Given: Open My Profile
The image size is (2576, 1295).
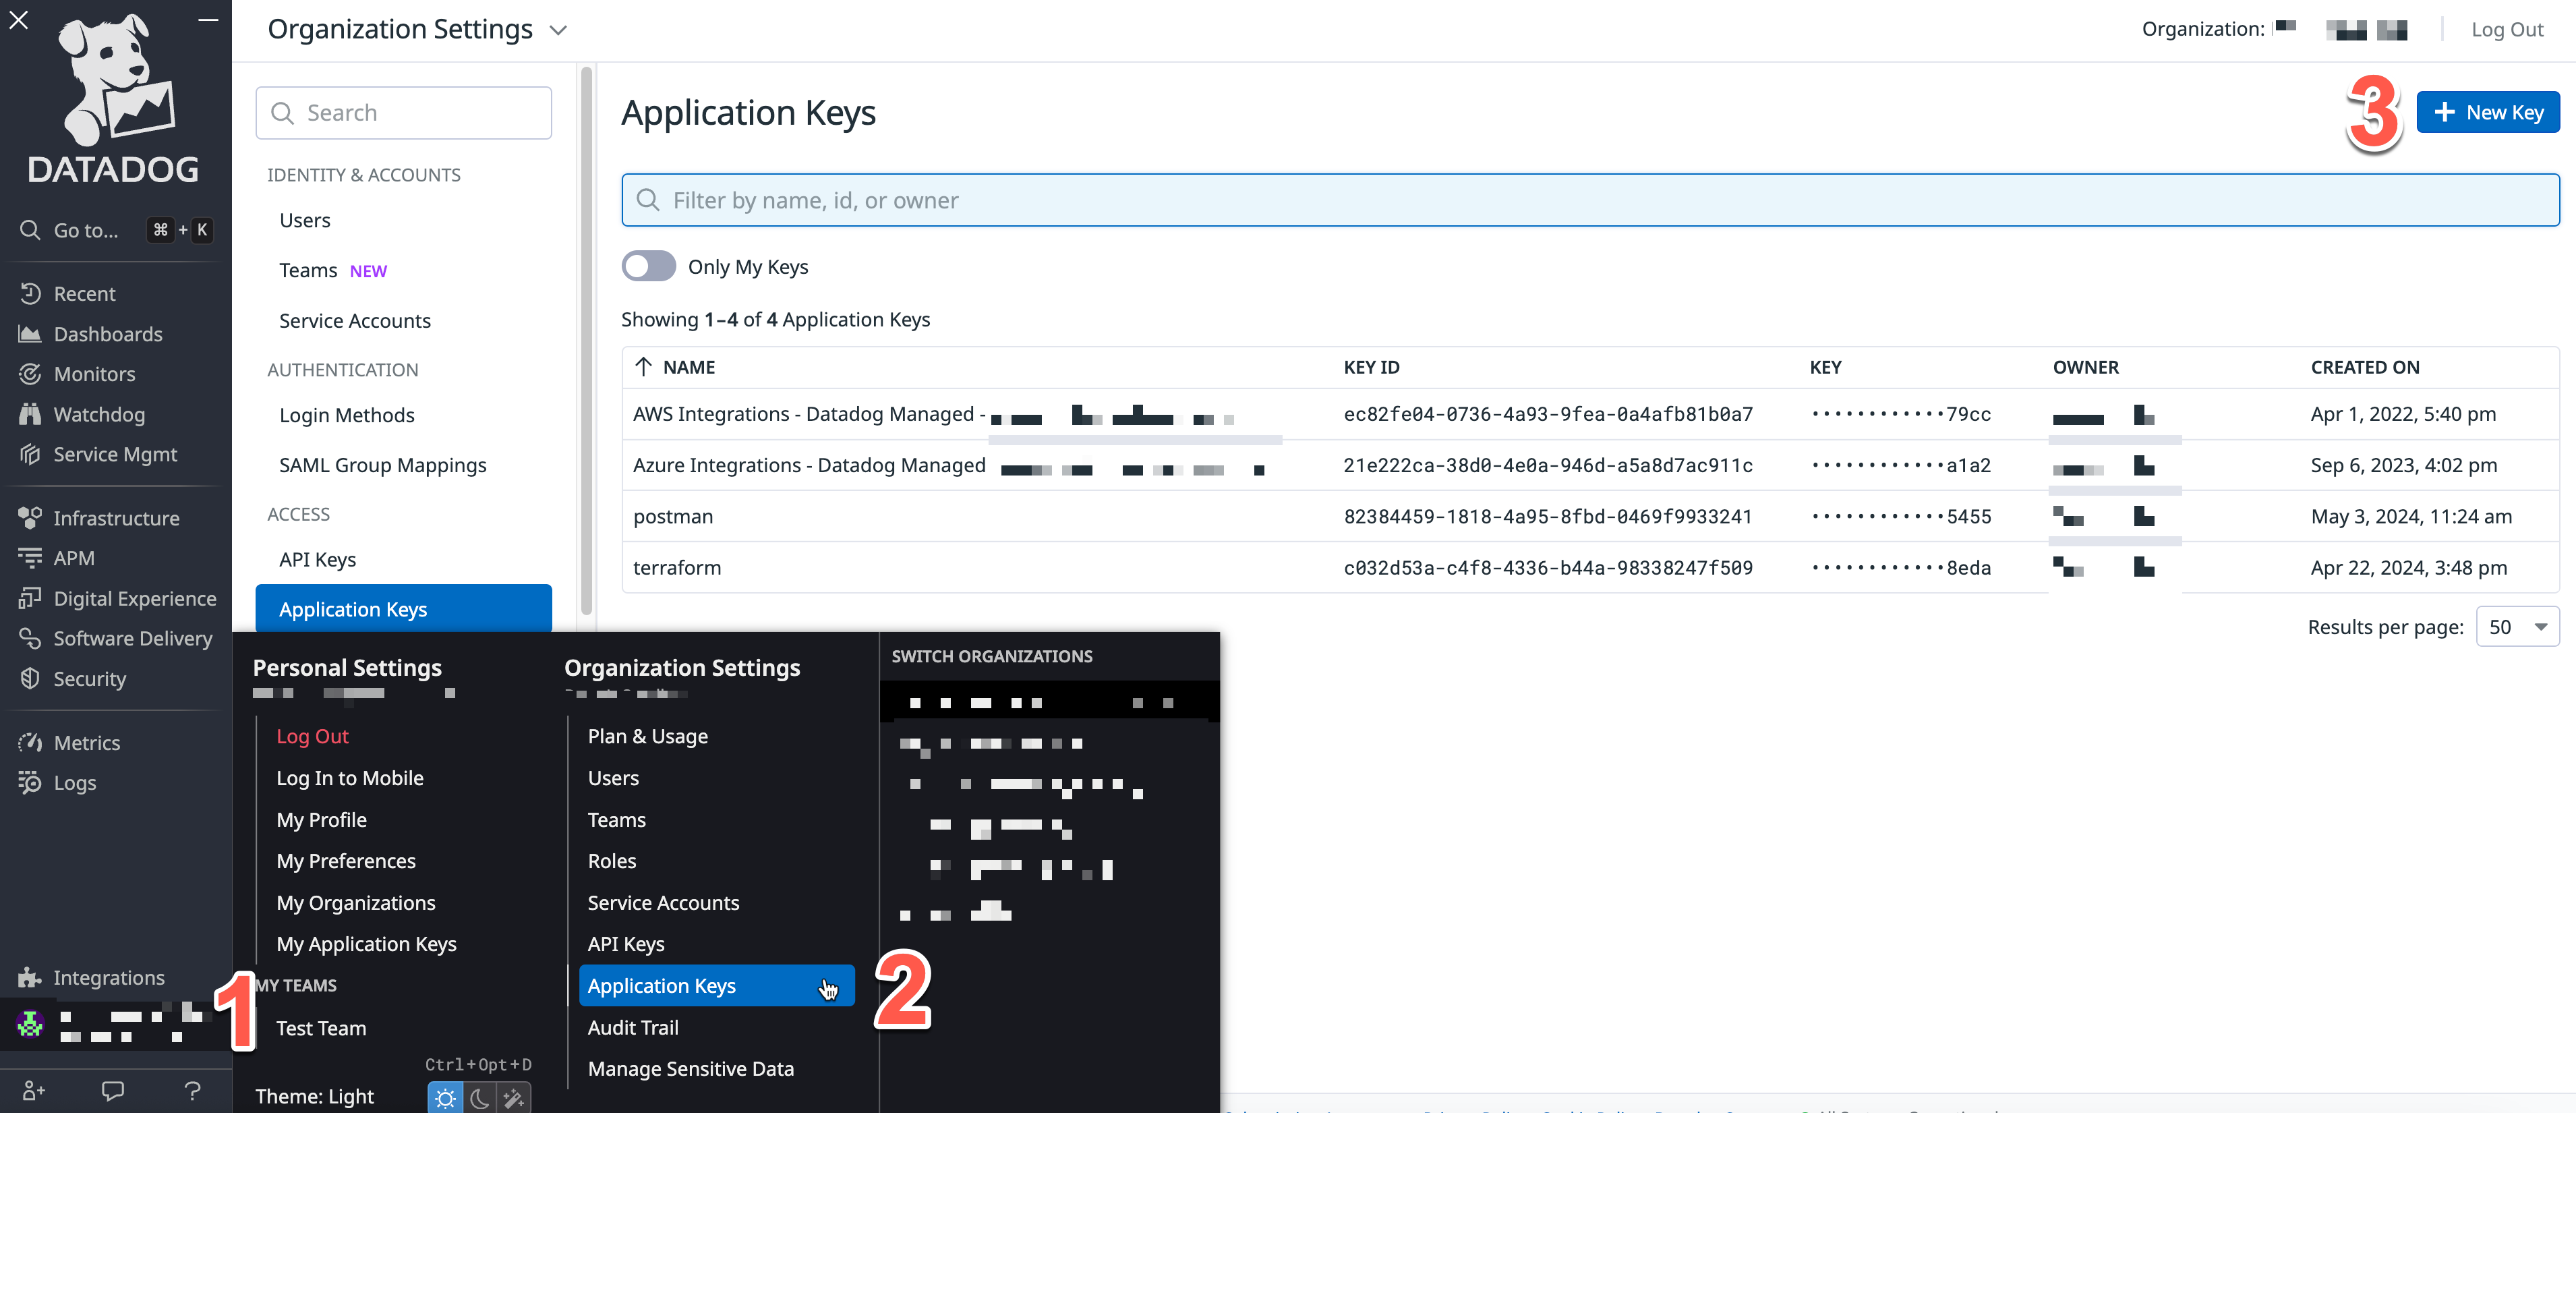Looking at the screenshot, I should click(x=321, y=820).
